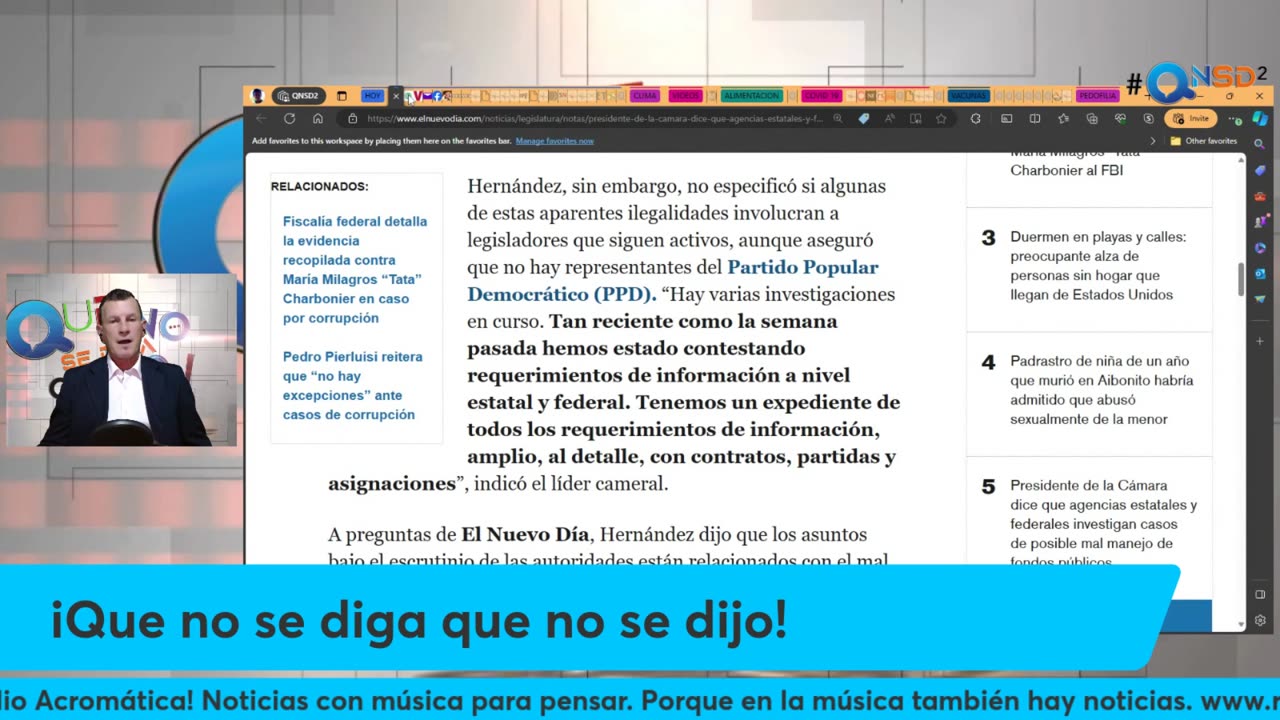The height and width of the screenshot is (720, 1280).
Task: Select the CLIMA tab group
Action: coord(645,96)
